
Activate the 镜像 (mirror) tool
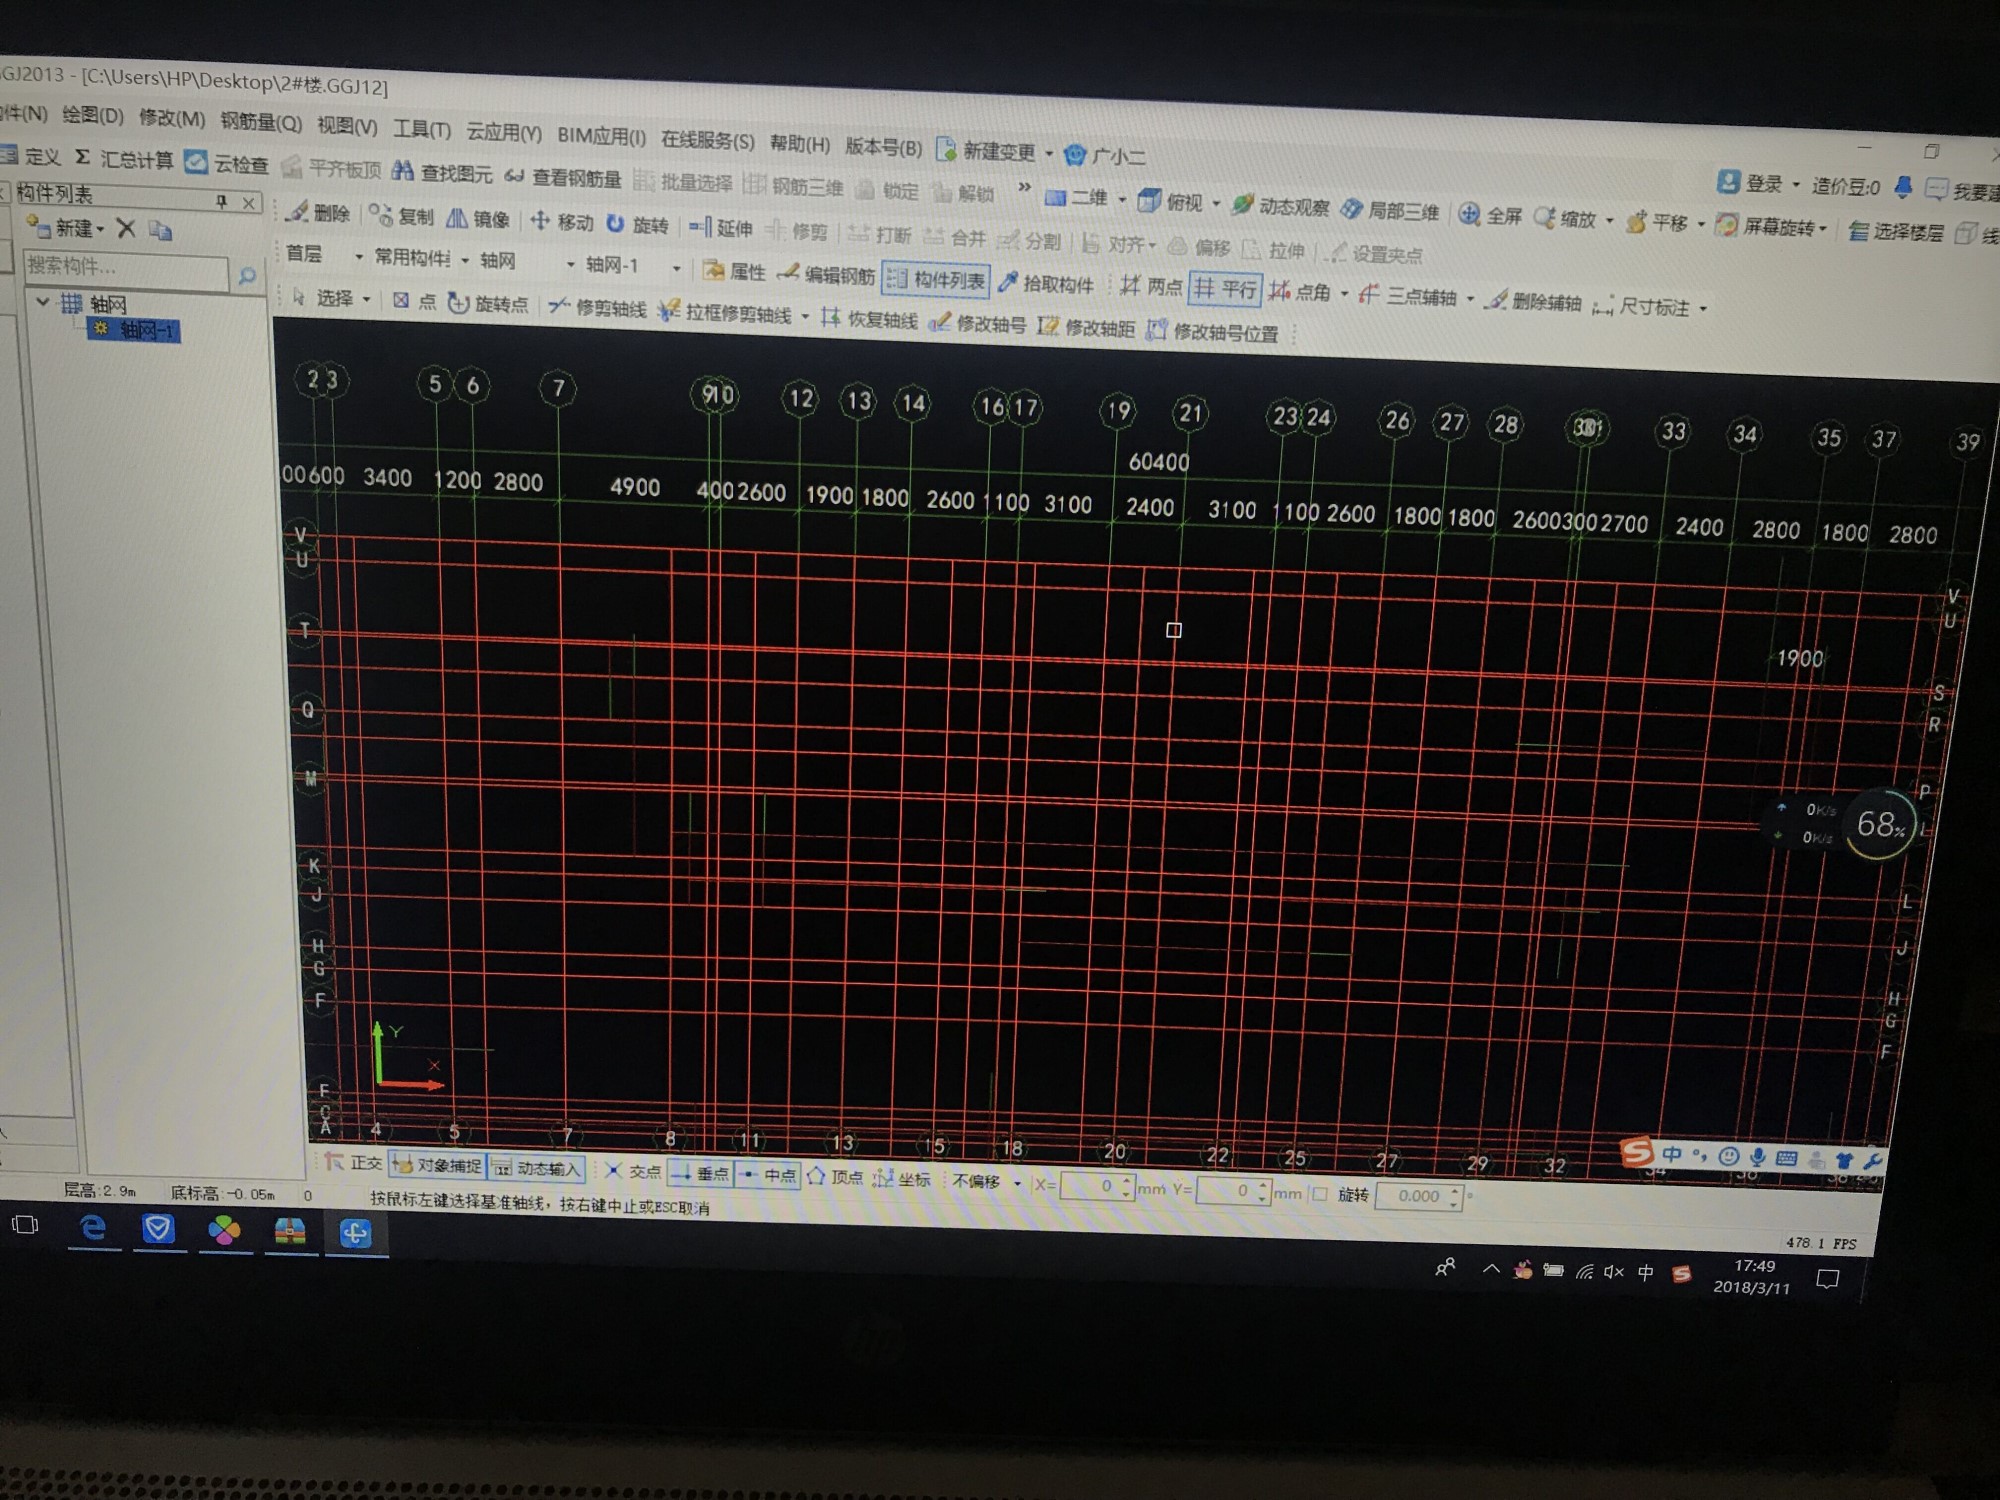(478, 218)
